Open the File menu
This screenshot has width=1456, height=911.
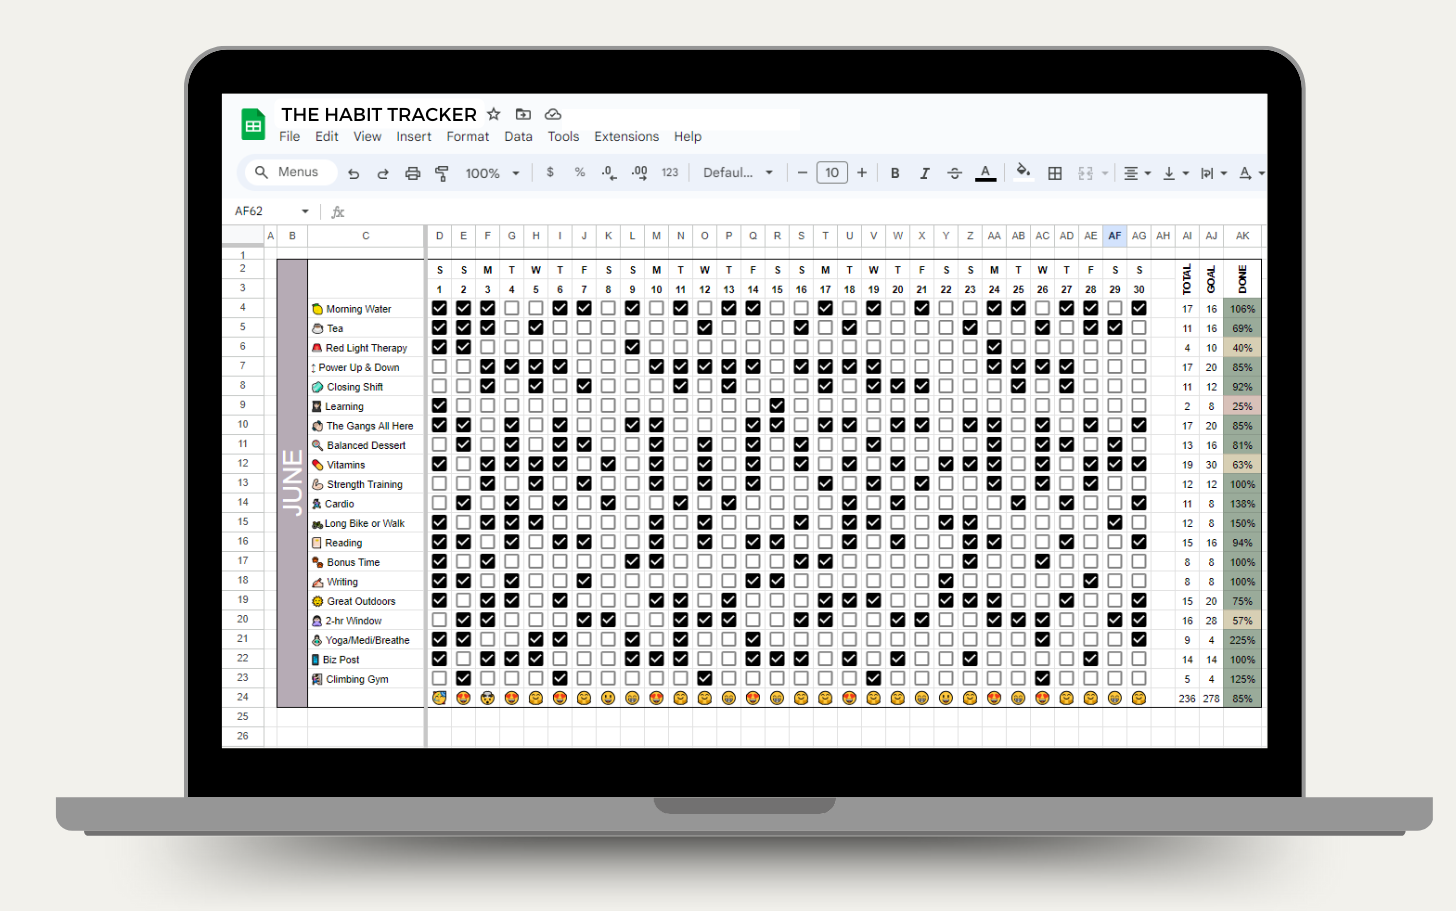pyautogui.click(x=290, y=137)
